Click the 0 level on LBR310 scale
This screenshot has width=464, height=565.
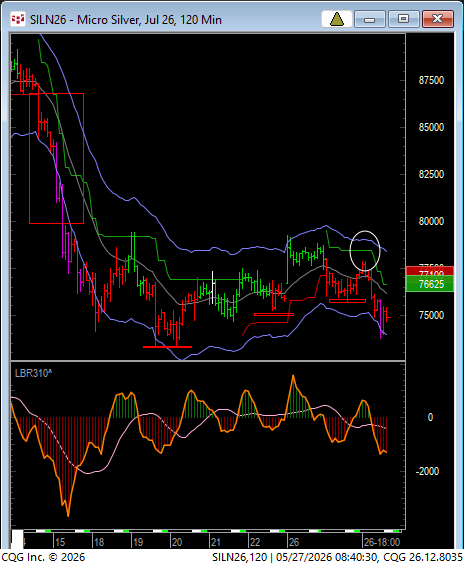[x=430, y=417]
